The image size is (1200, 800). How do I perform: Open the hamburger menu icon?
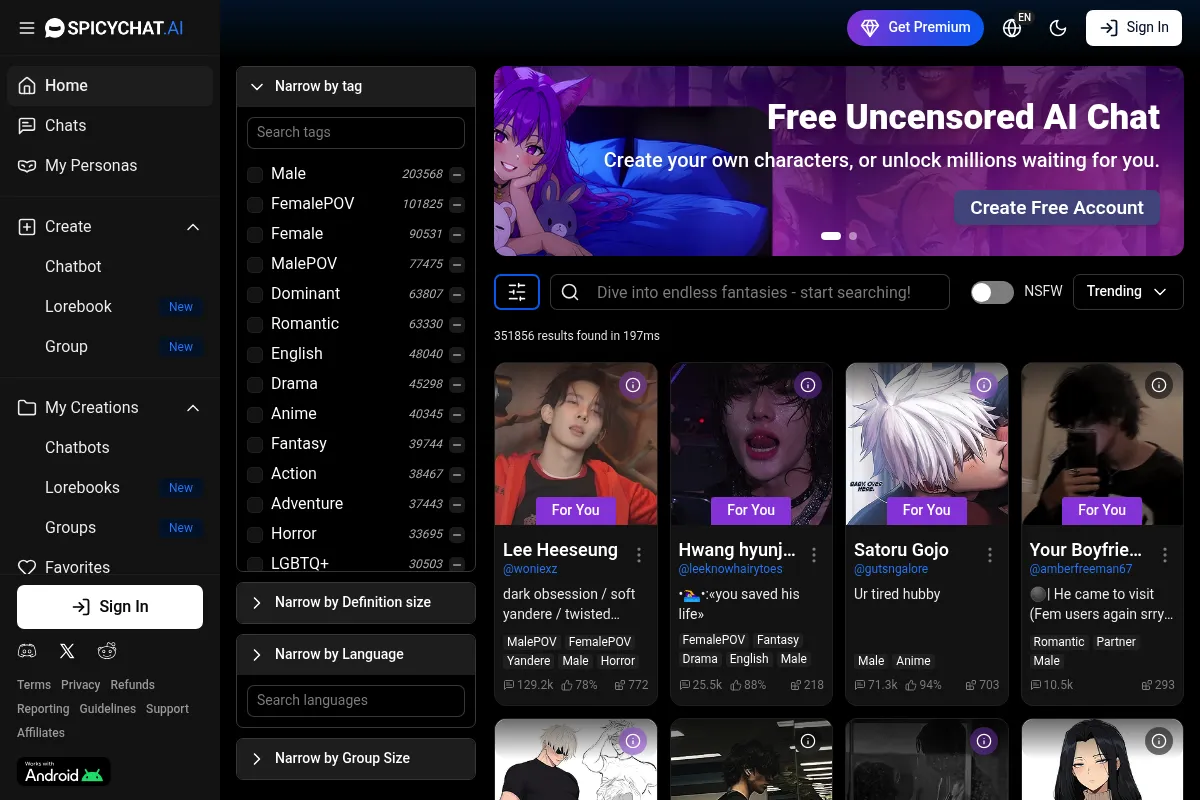[x=27, y=28]
